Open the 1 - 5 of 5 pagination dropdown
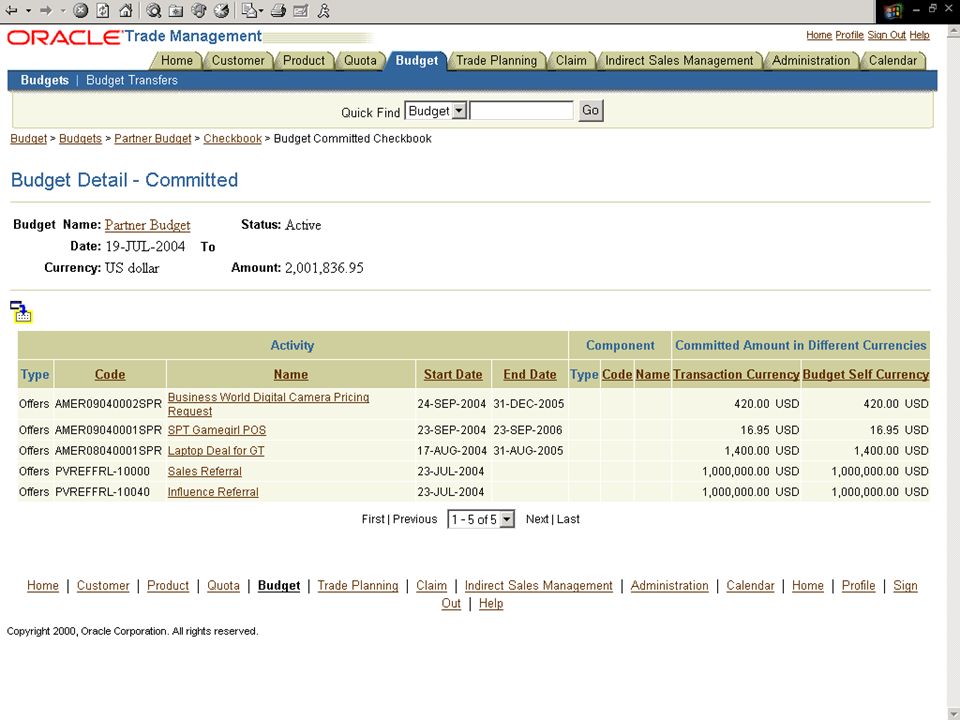The width and height of the screenshot is (960, 720). [481, 519]
